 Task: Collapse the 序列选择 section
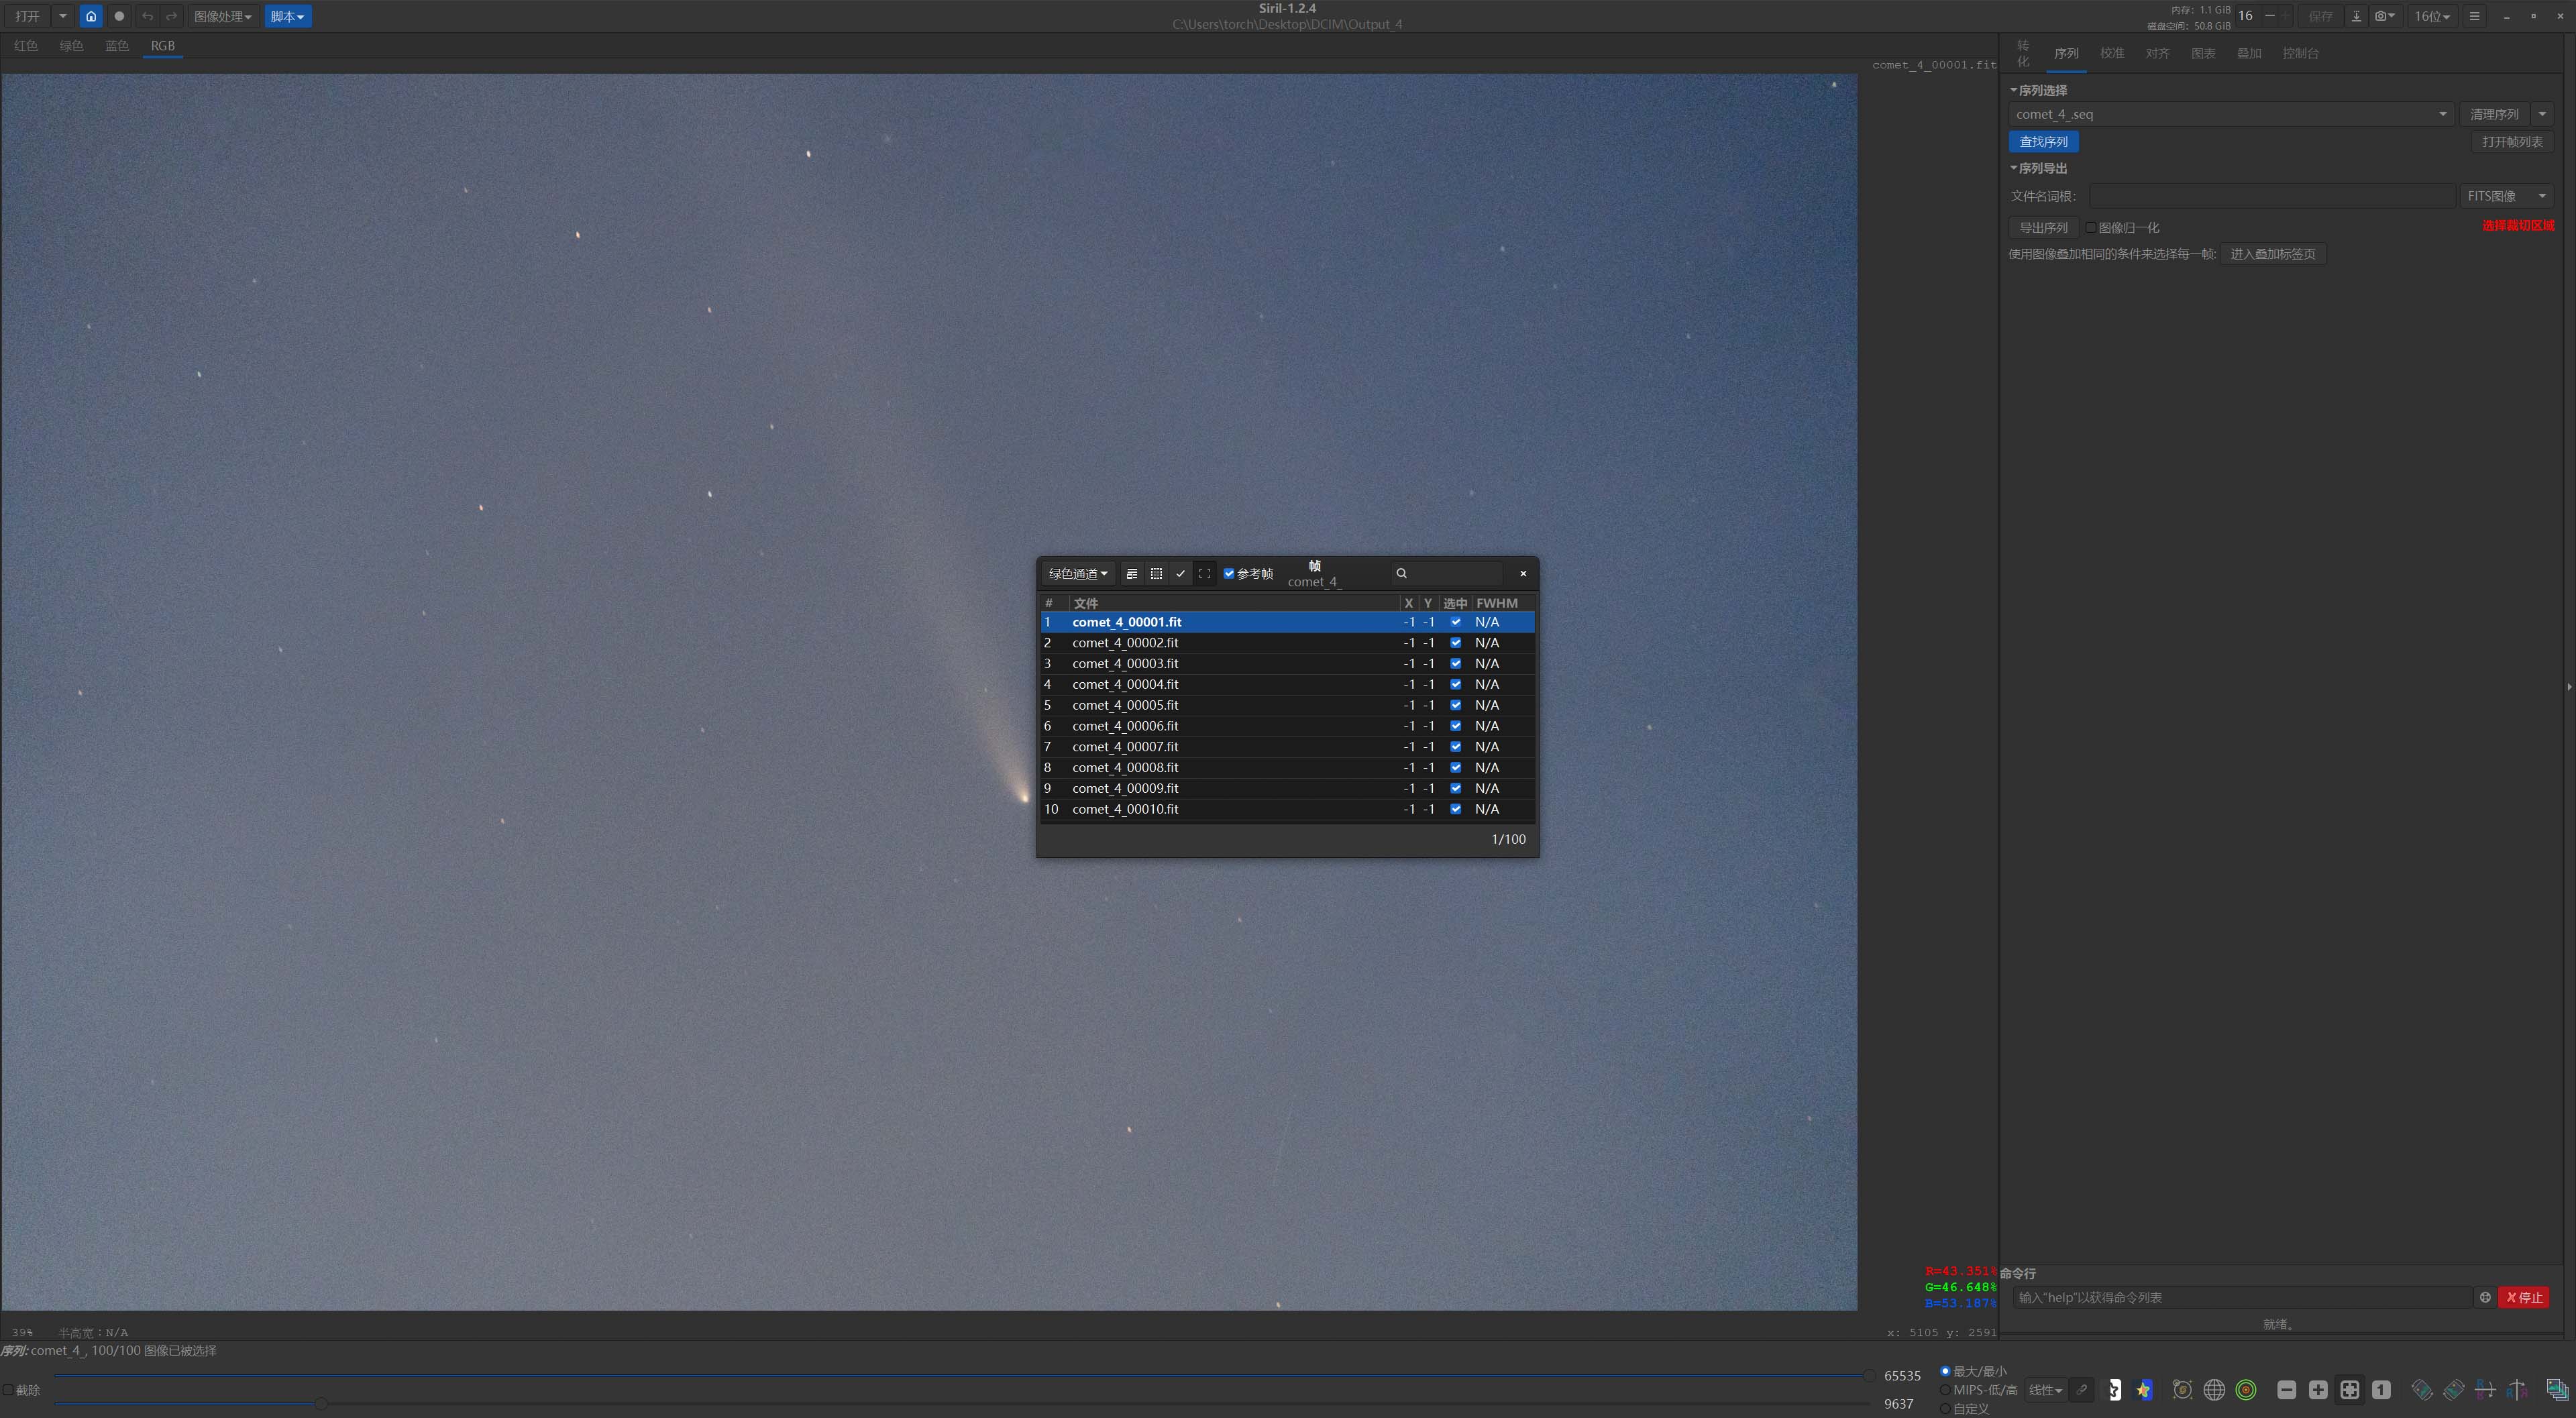coord(2038,90)
